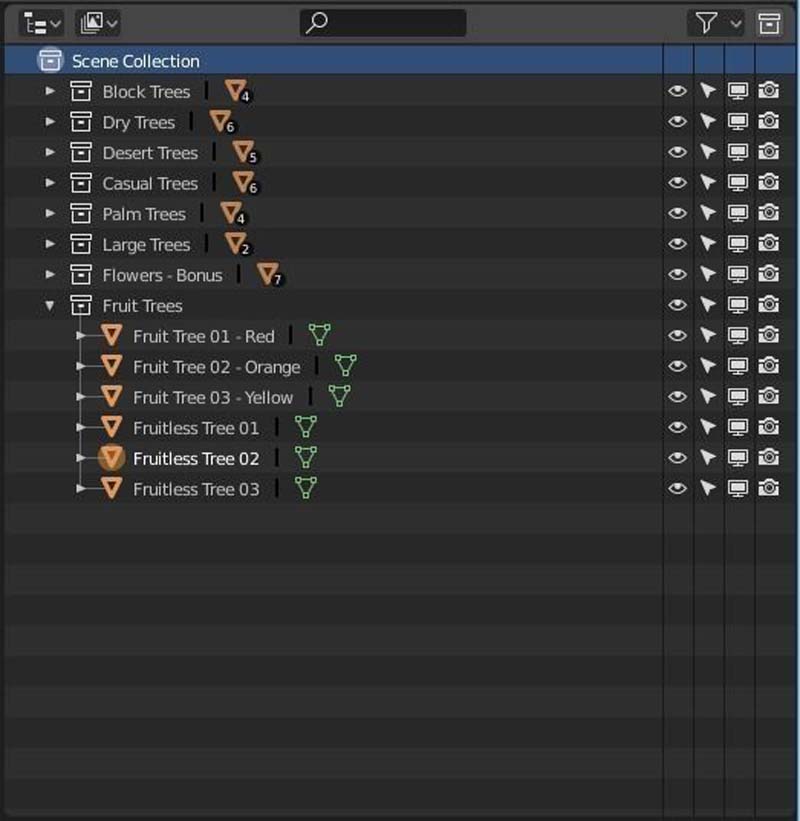This screenshot has height=821, width=800.
Task: Select the Fruit Tree 02 - Orange object
Action: point(216,367)
